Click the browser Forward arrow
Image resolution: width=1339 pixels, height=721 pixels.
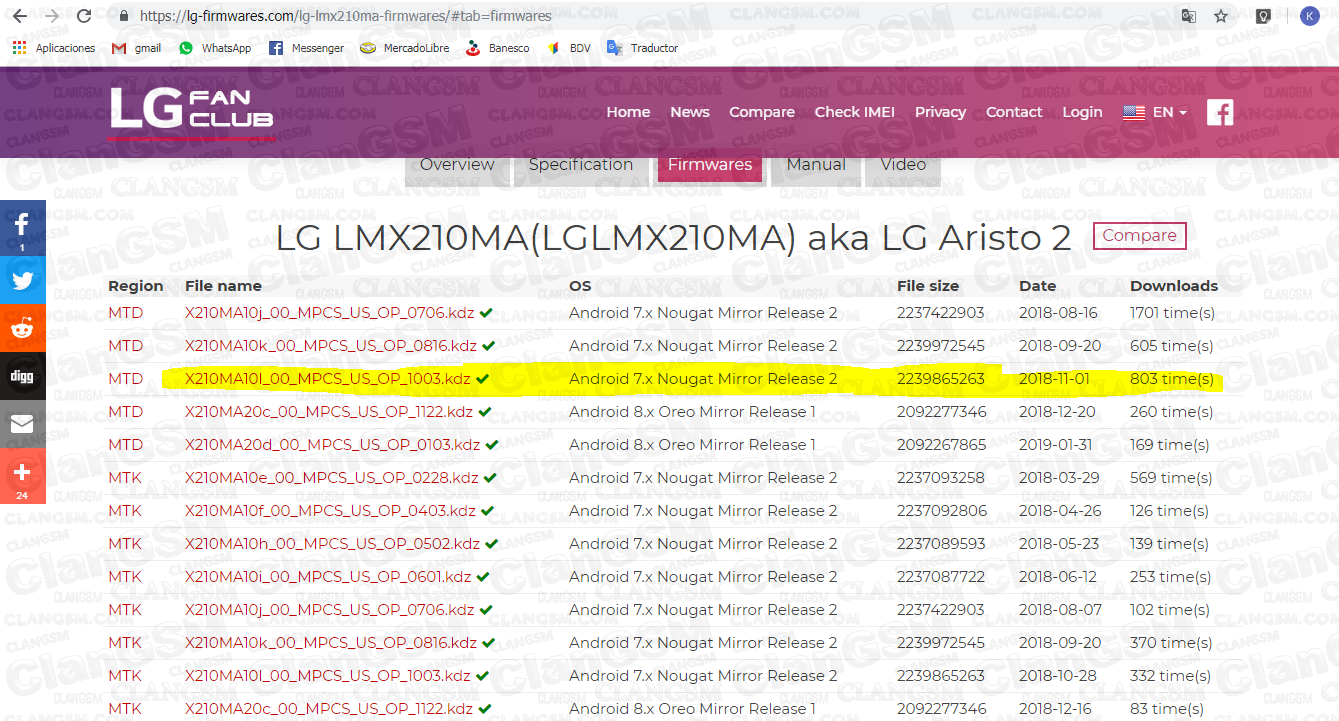(x=52, y=16)
